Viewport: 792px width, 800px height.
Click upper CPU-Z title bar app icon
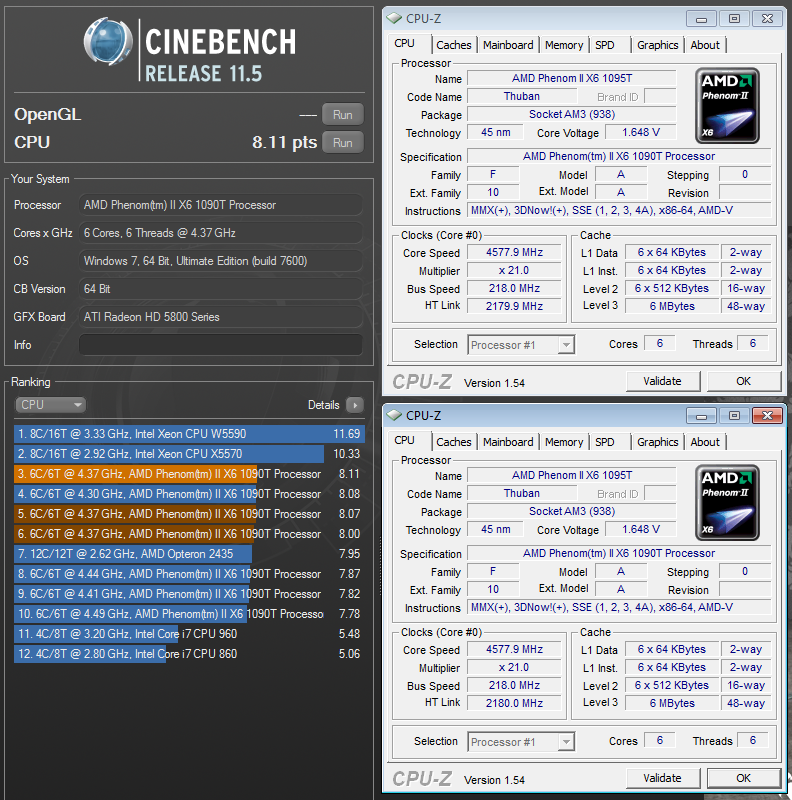pos(394,18)
